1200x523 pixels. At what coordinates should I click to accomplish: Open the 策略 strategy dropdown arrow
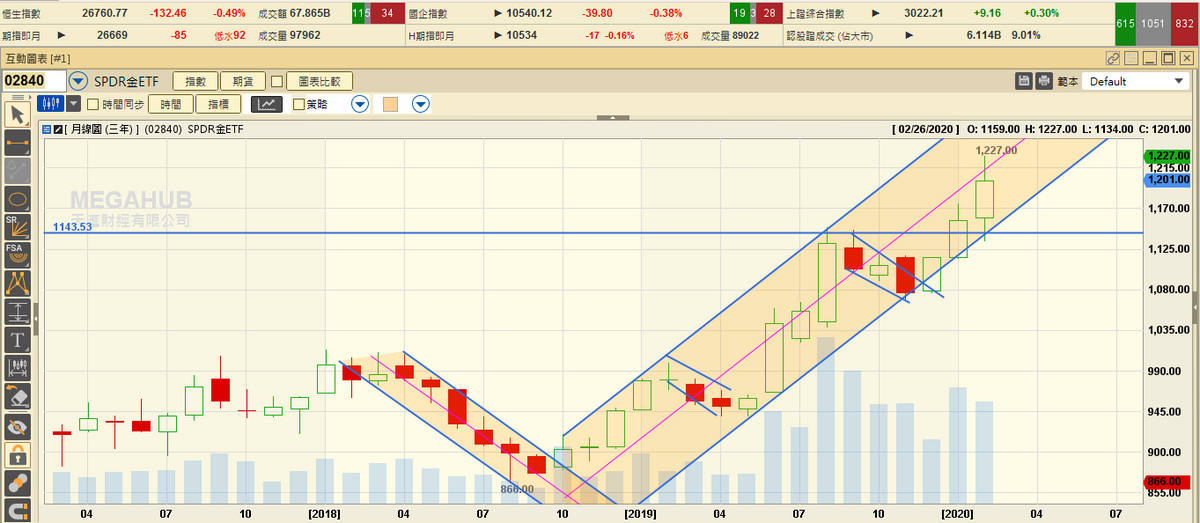(360, 103)
